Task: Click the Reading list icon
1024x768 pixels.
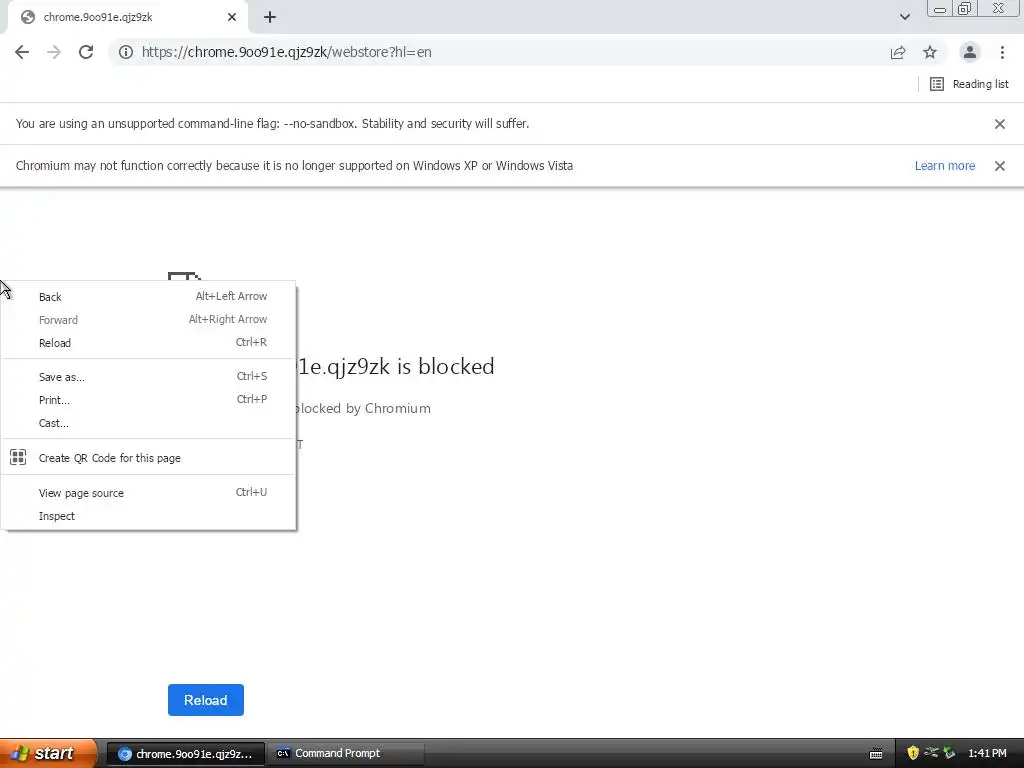Action: click(936, 84)
